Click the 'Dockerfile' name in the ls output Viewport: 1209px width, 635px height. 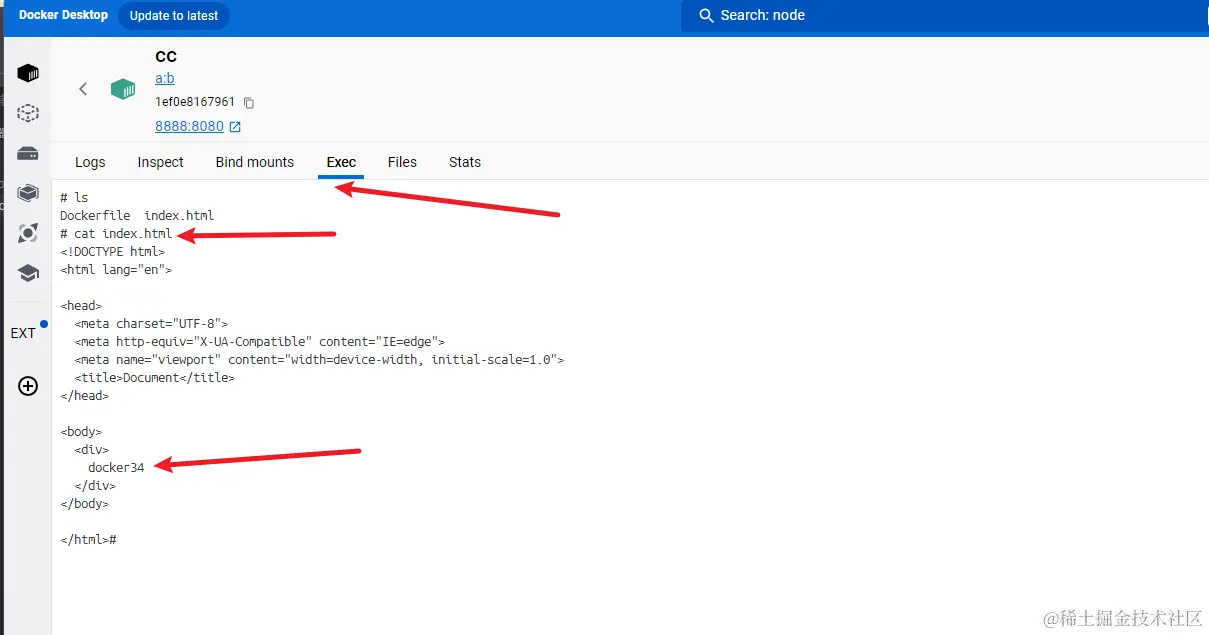tap(95, 216)
